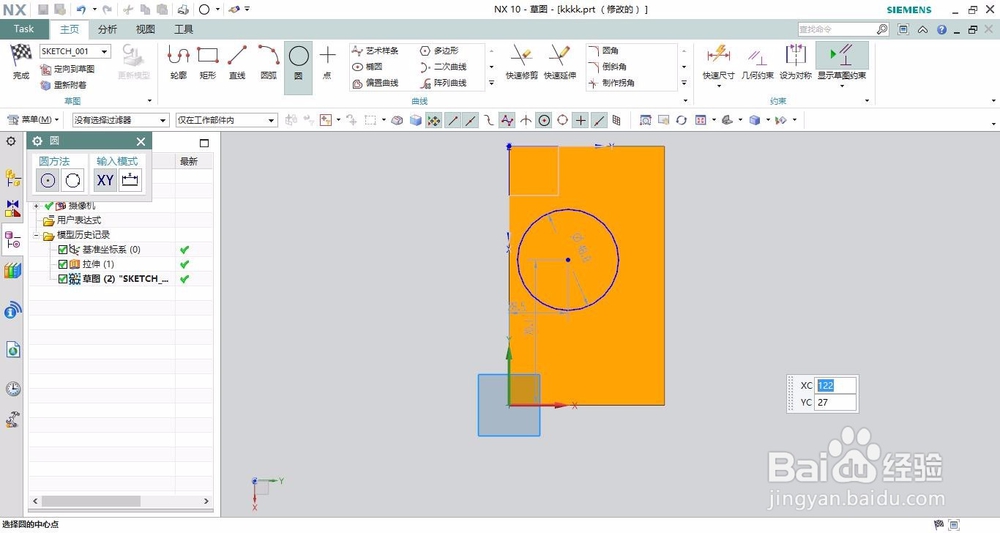Viewport: 1000px width, 533px height.
Task: Select circle by three points method
Action: click(x=73, y=180)
